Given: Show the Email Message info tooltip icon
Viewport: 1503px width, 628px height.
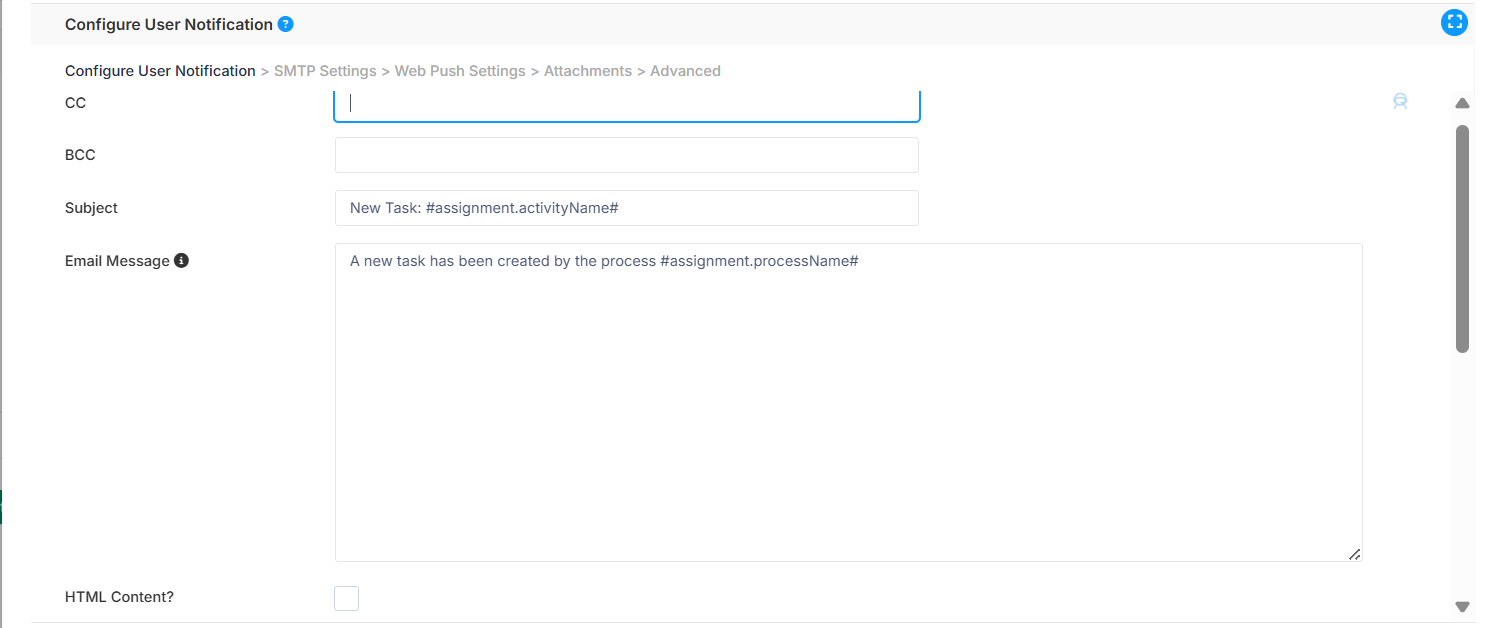Looking at the screenshot, I should click(x=181, y=260).
